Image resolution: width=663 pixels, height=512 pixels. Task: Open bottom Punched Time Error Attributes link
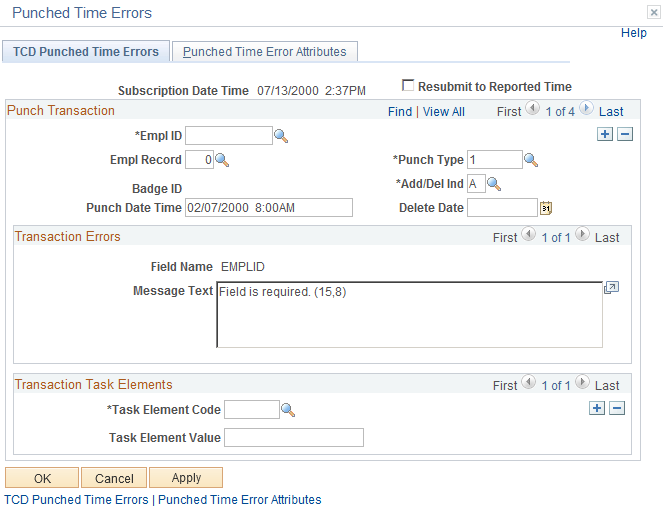coord(240,500)
